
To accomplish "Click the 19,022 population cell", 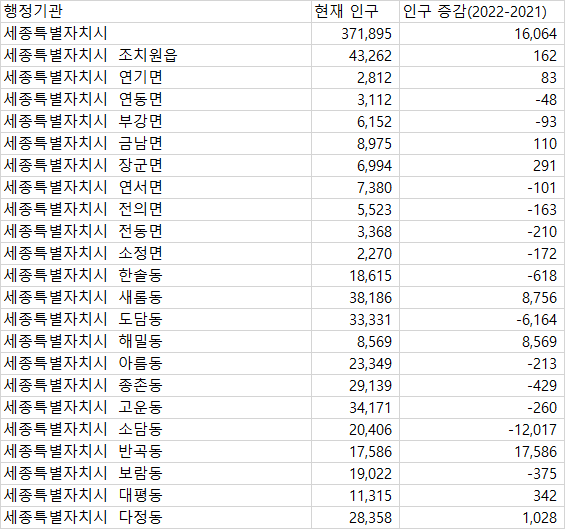I will coord(355,474).
